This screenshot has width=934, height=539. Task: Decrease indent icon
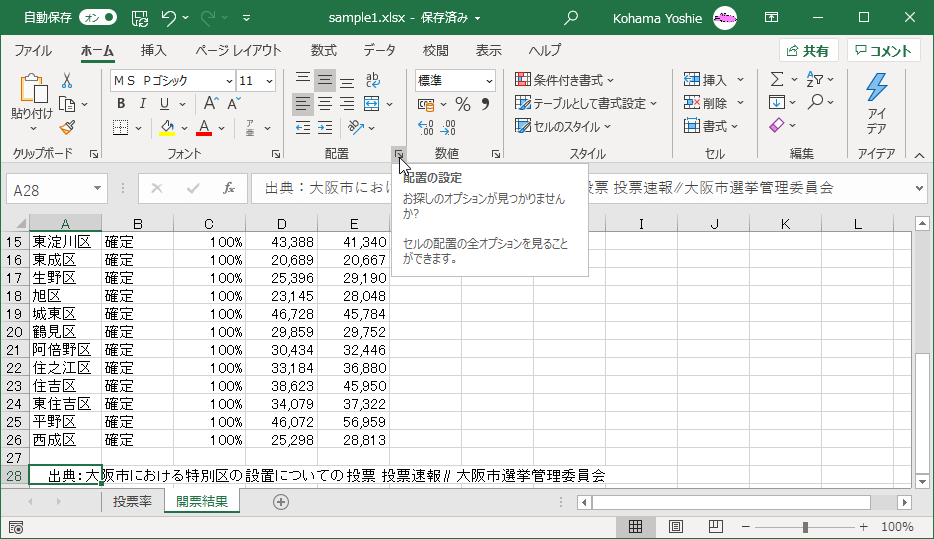point(303,127)
